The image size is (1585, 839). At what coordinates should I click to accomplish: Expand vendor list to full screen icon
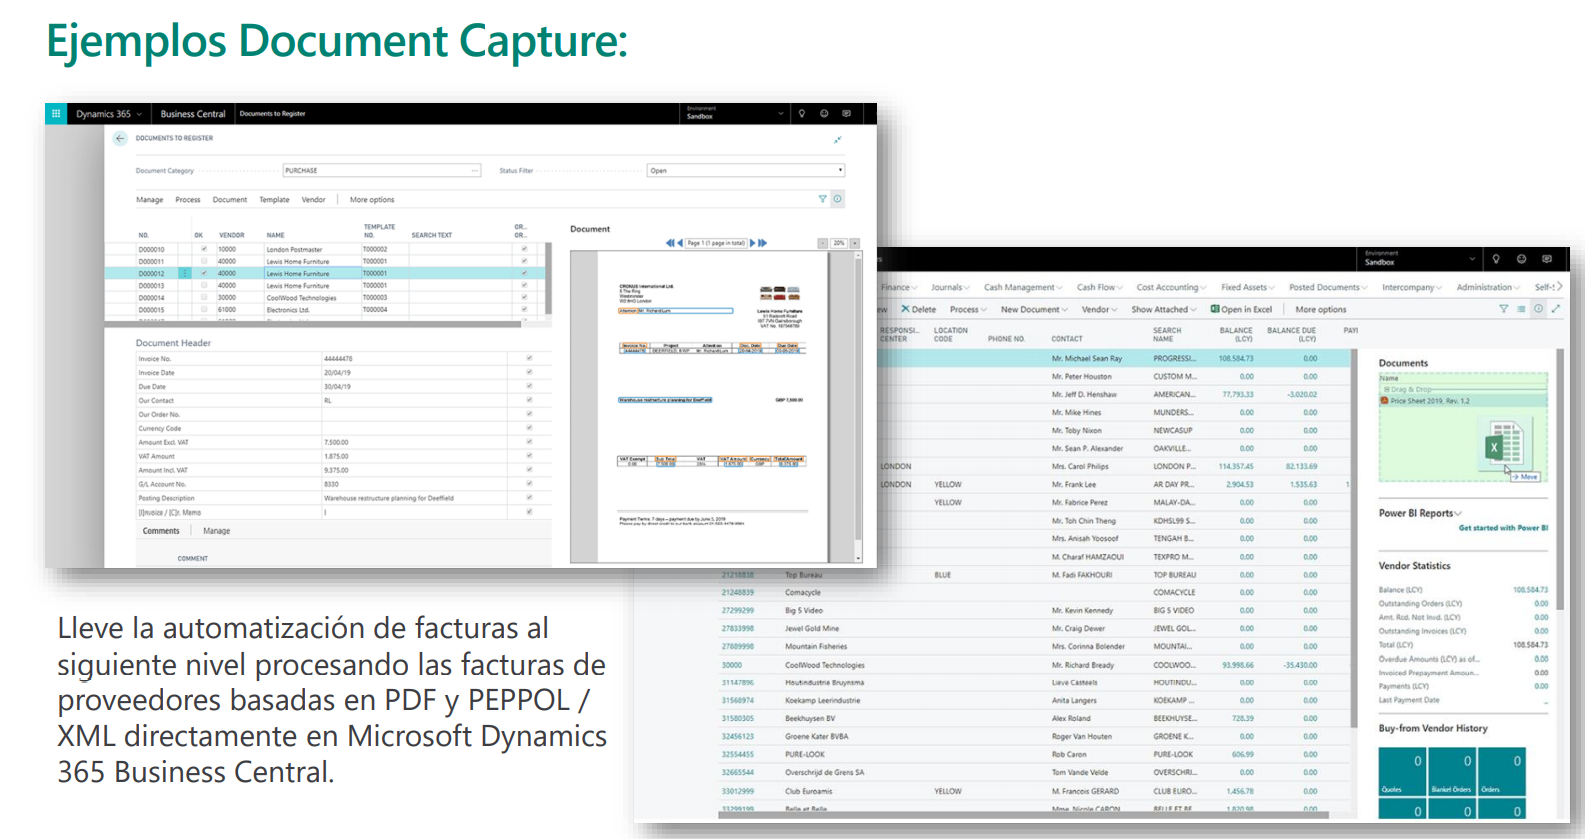[x=1555, y=309]
